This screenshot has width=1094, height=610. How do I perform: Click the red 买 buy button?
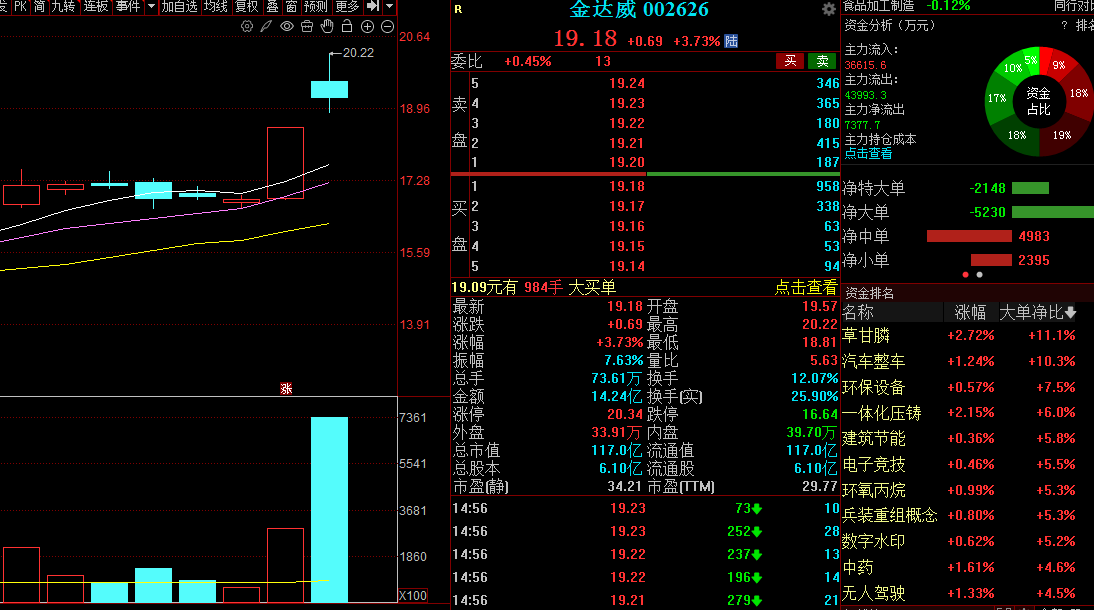(x=790, y=61)
